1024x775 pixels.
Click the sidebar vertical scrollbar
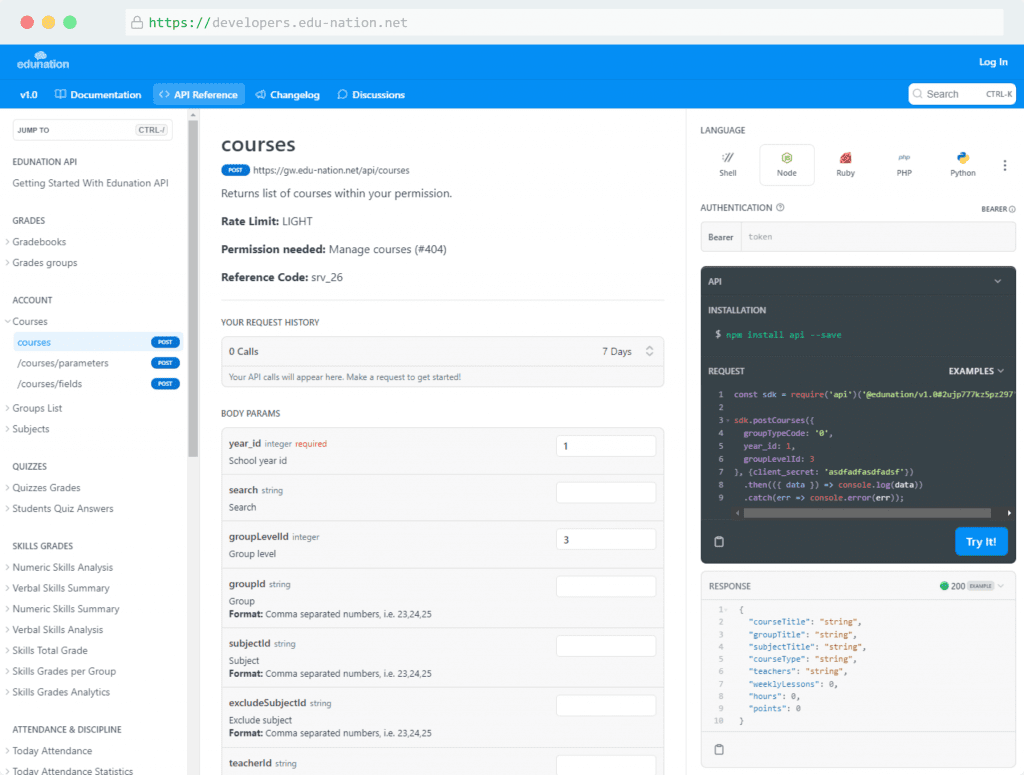click(193, 287)
